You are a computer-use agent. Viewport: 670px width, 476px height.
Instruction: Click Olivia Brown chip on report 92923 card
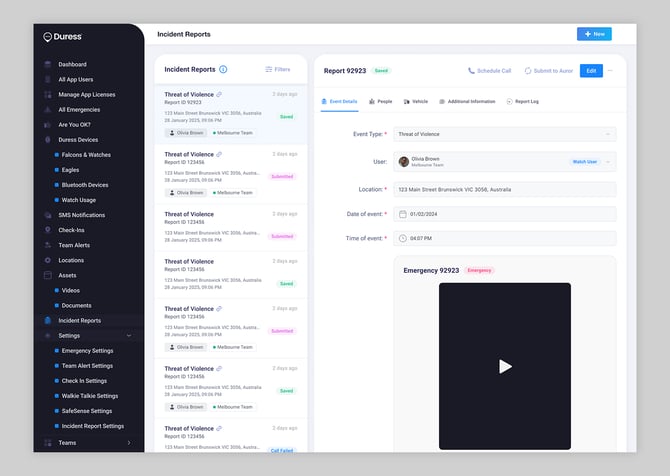click(x=186, y=133)
